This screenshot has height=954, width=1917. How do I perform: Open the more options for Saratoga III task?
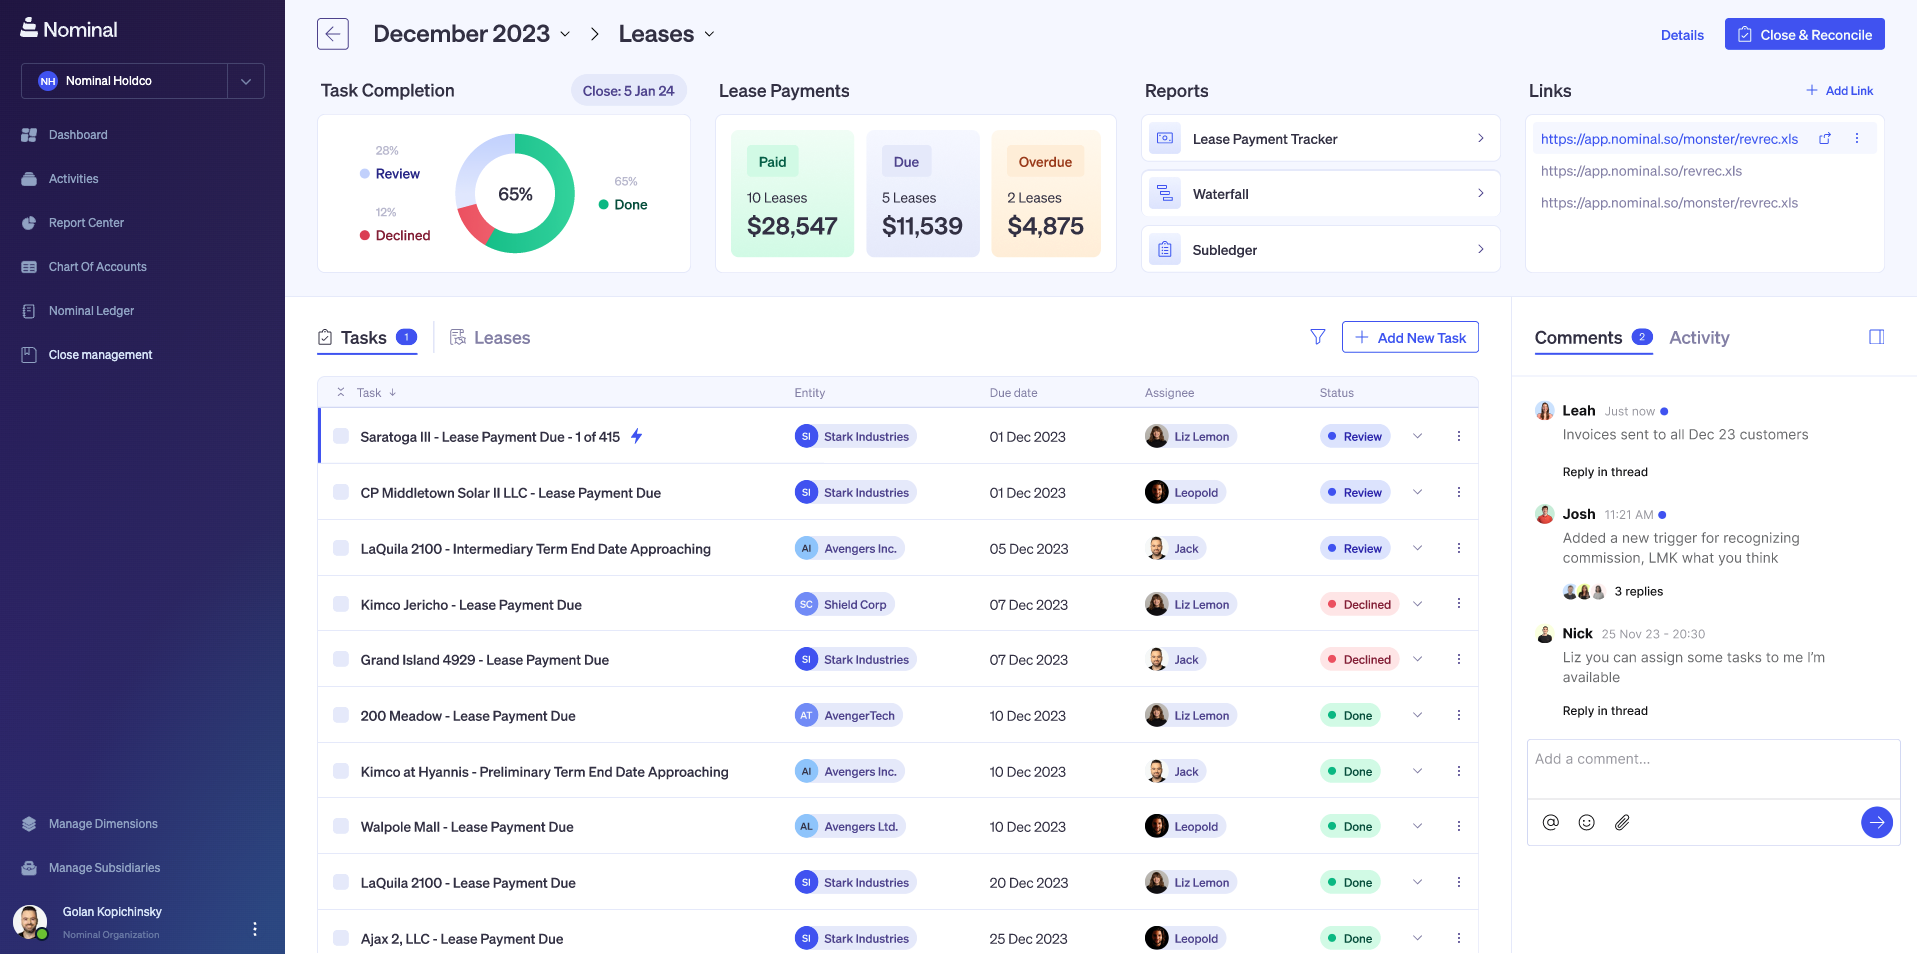tap(1458, 436)
